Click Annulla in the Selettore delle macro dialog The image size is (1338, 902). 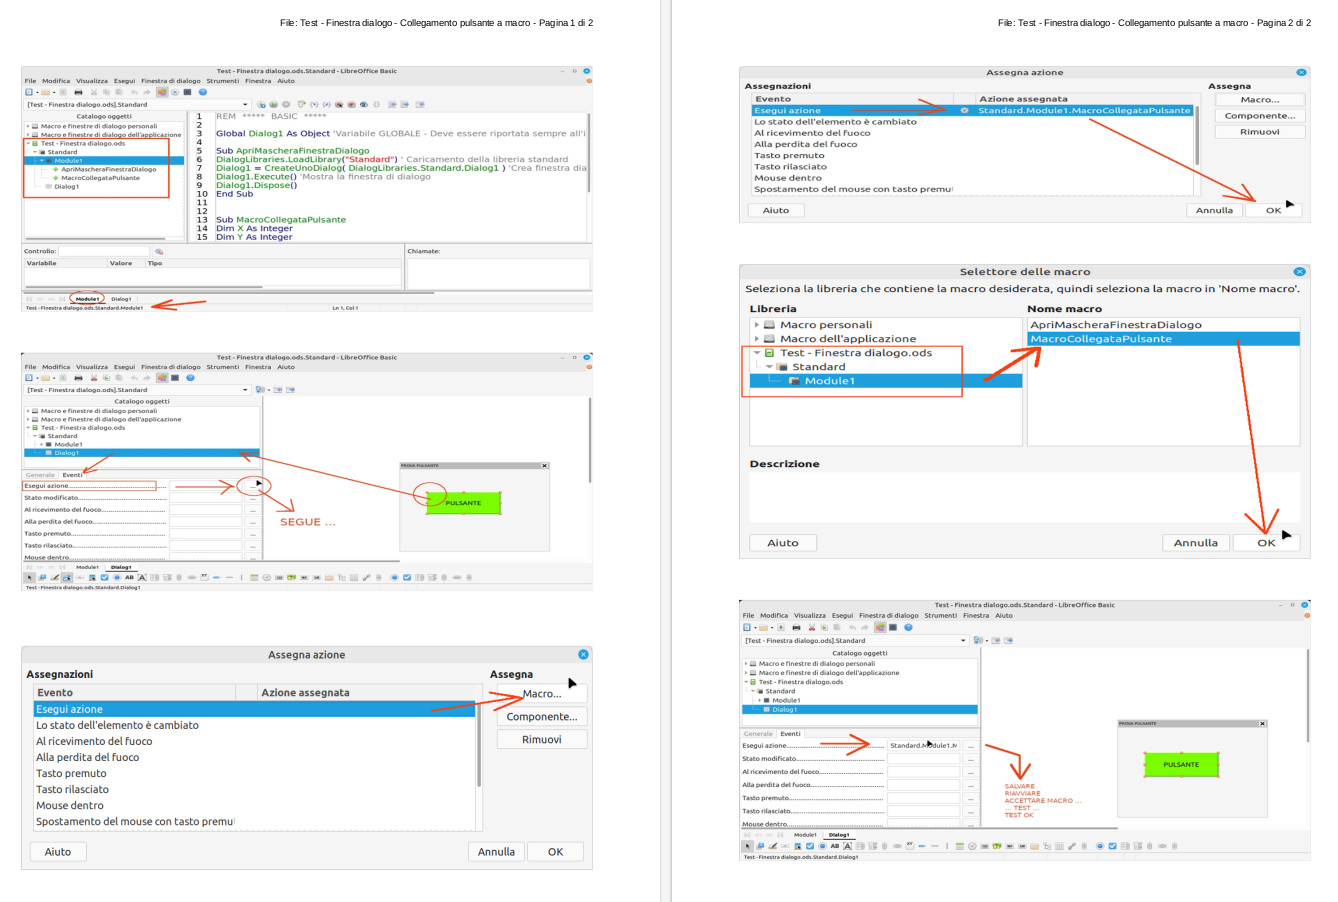pos(1195,543)
